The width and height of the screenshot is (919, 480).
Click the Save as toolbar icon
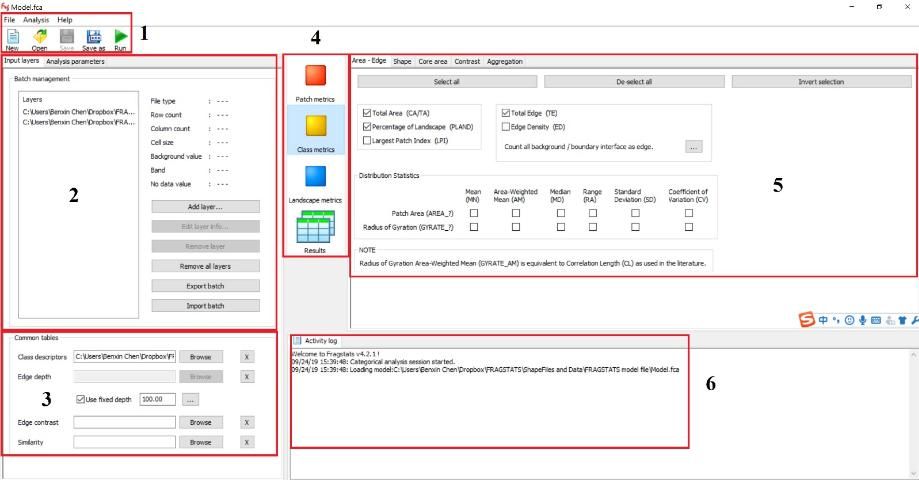(93, 36)
